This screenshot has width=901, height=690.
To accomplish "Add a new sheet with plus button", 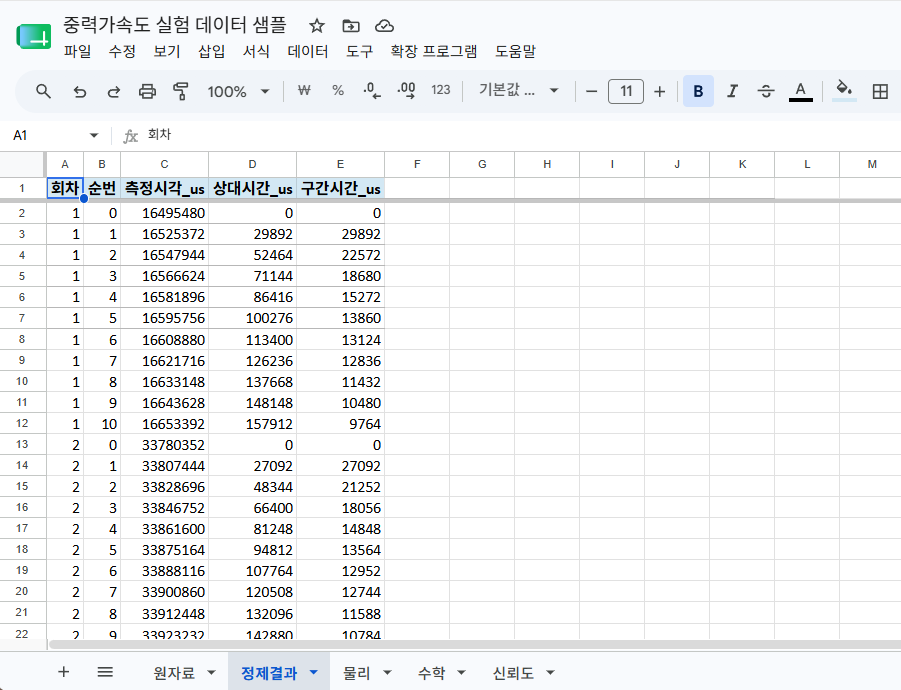I will (x=64, y=672).
